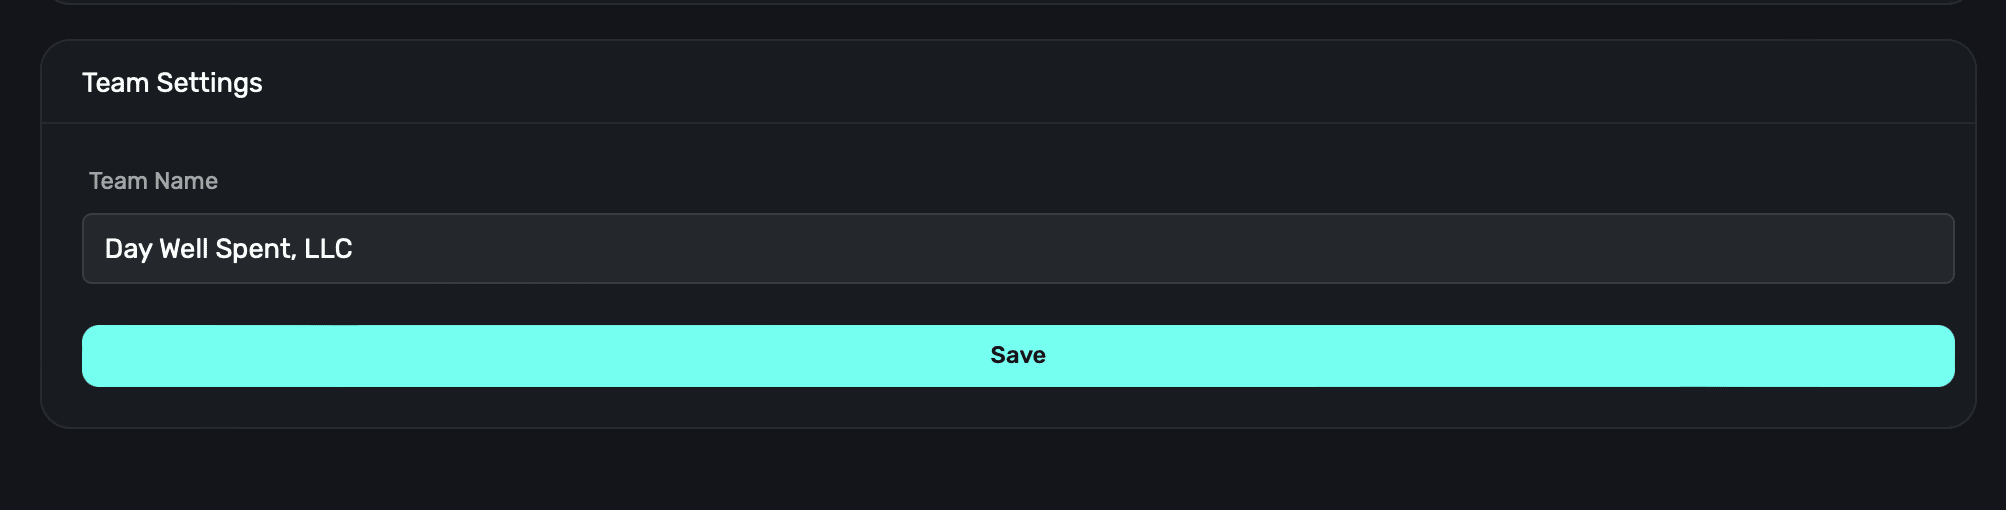
Task: Save the team name changes
Action: pyautogui.click(x=1018, y=356)
